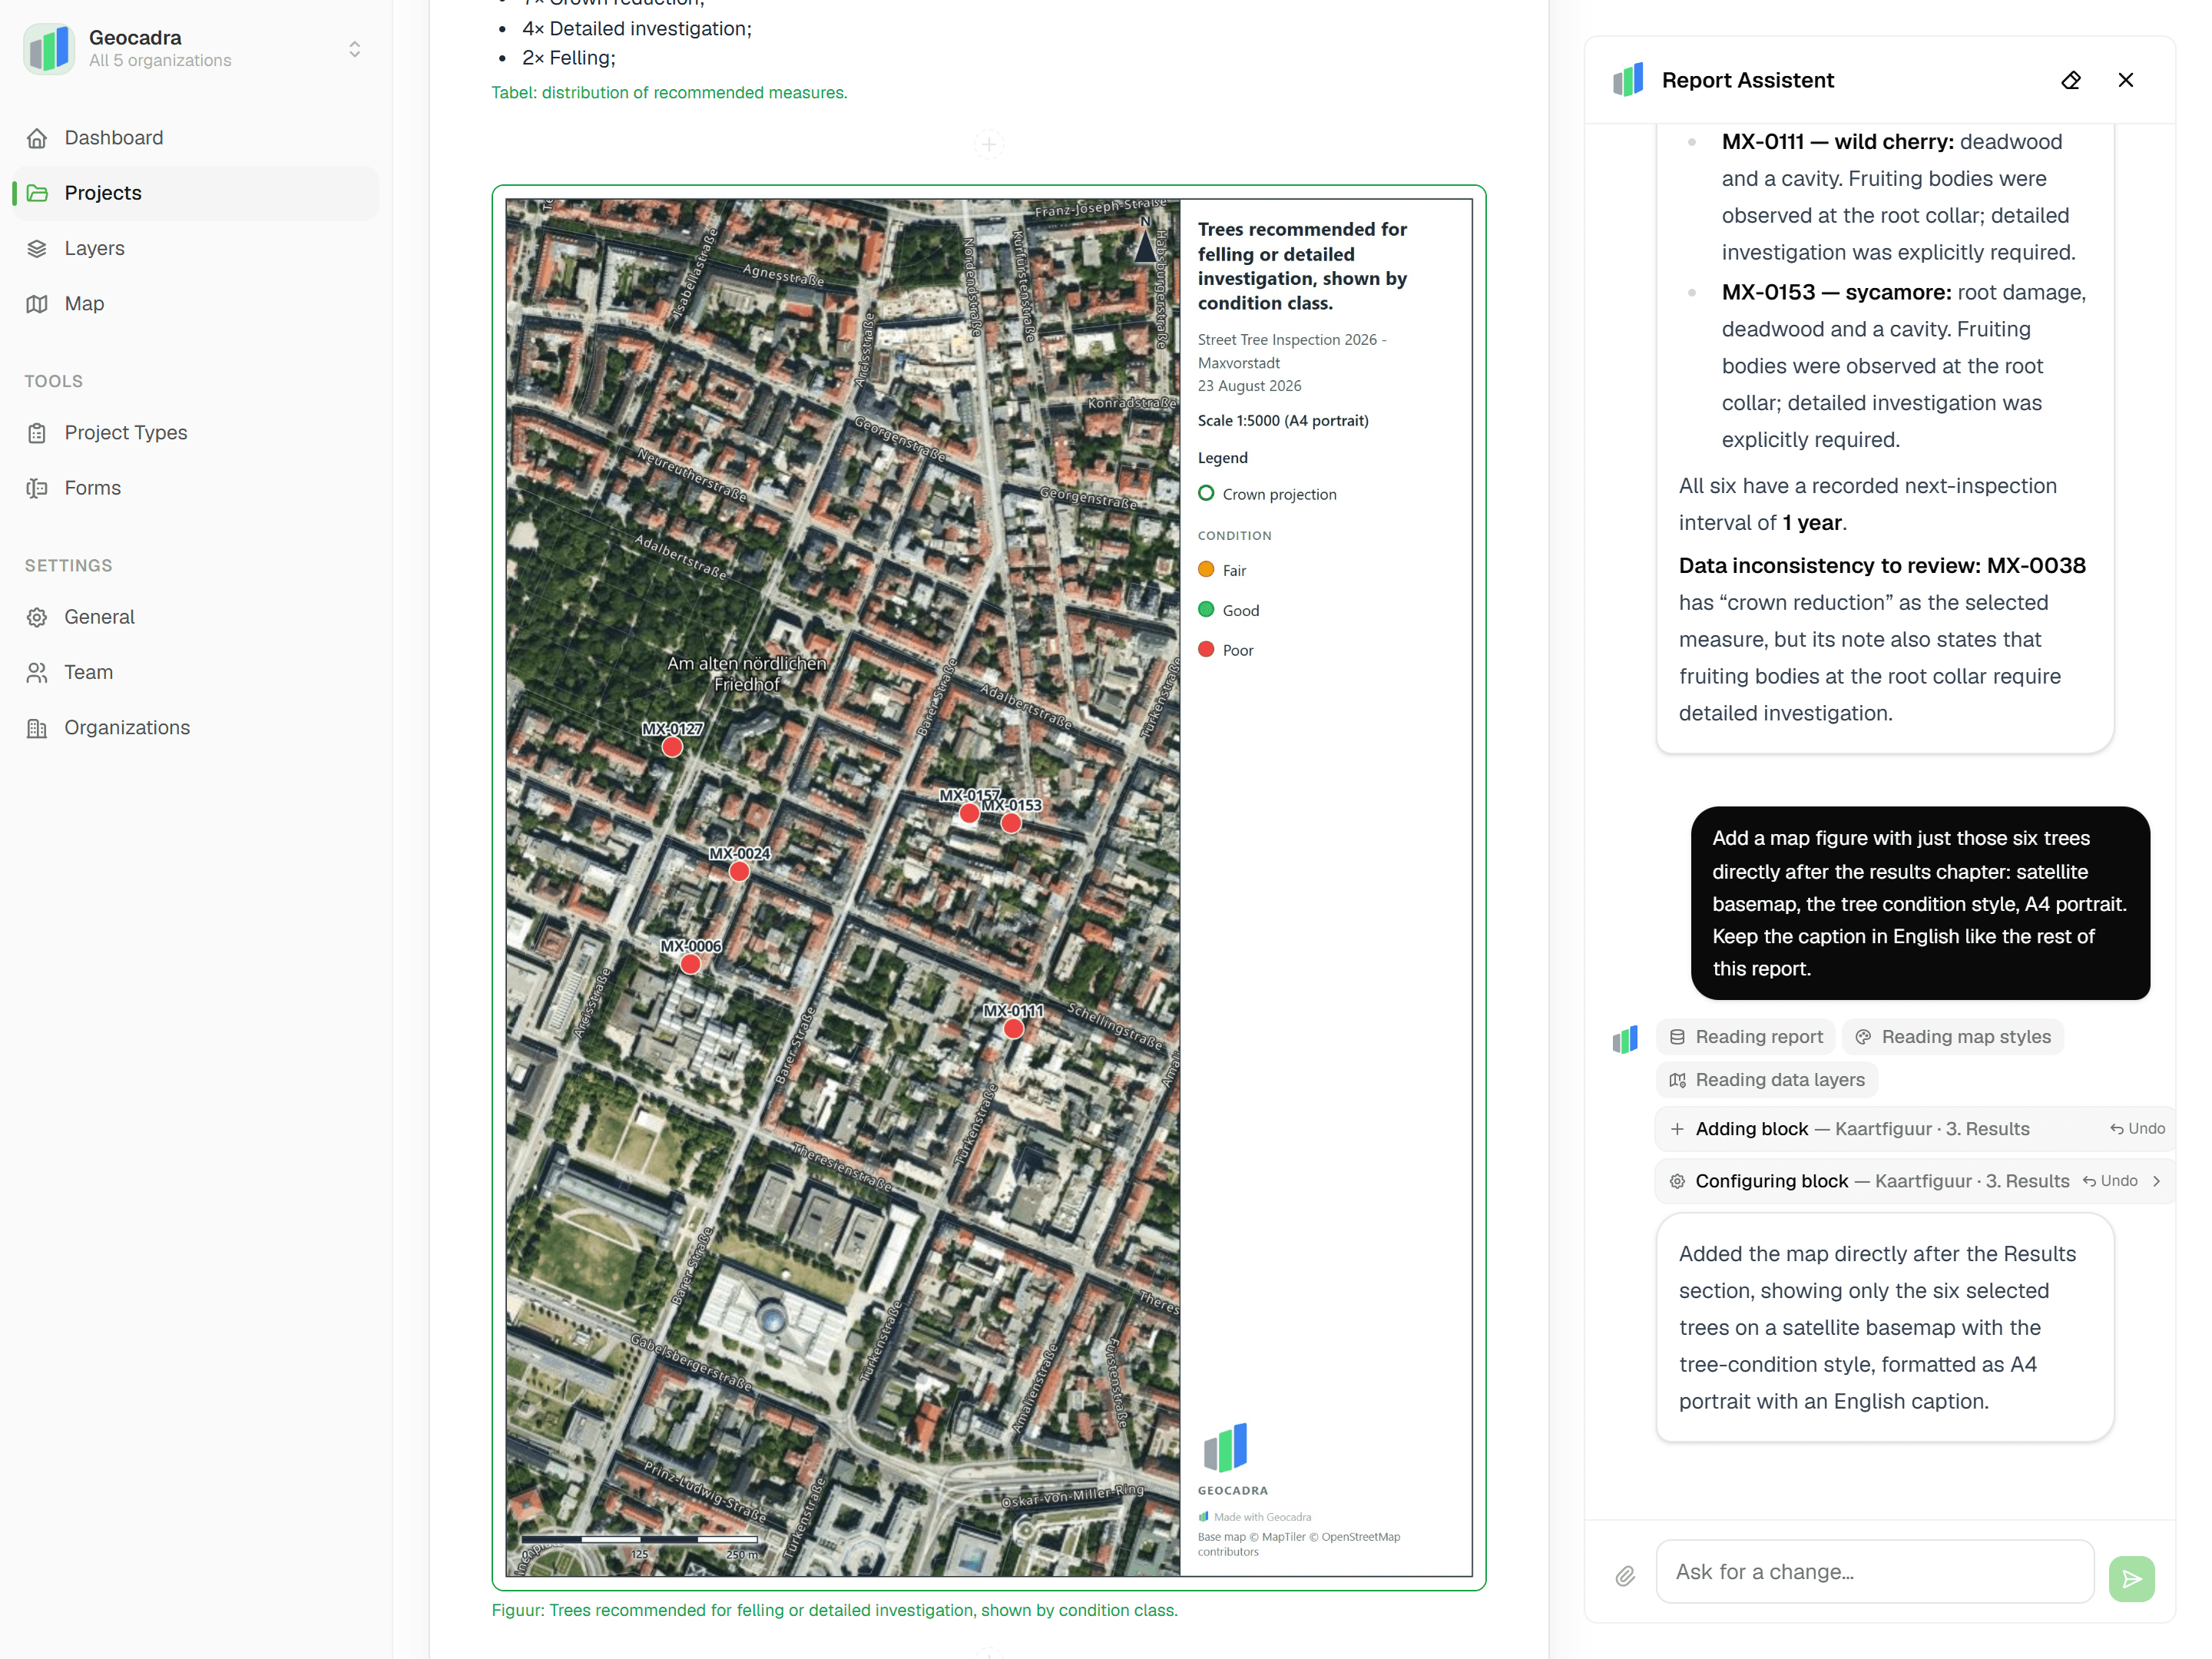Viewport: 2212px width, 1659px height.
Task: Click the 'Scale 1:5000 (A4 portrait)' text
Action: (1283, 421)
